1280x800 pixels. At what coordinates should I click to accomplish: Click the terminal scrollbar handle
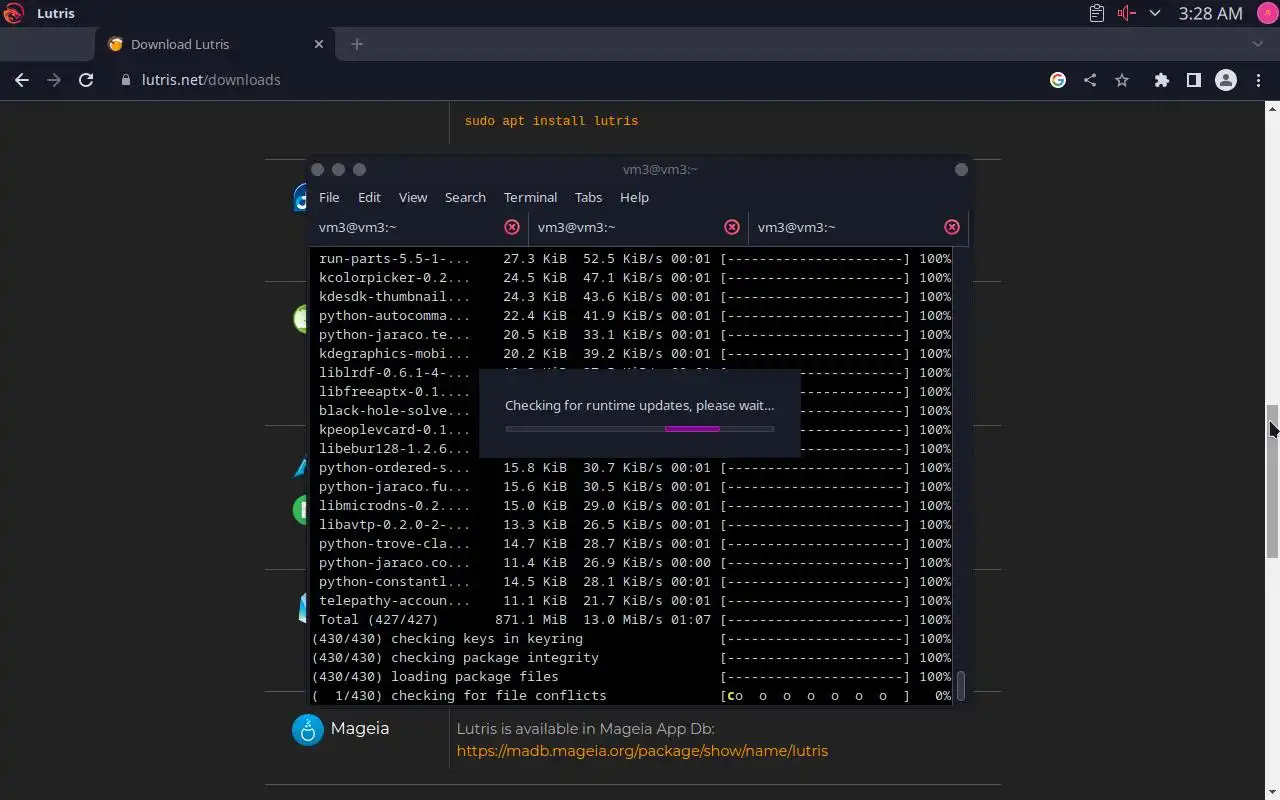click(x=961, y=685)
